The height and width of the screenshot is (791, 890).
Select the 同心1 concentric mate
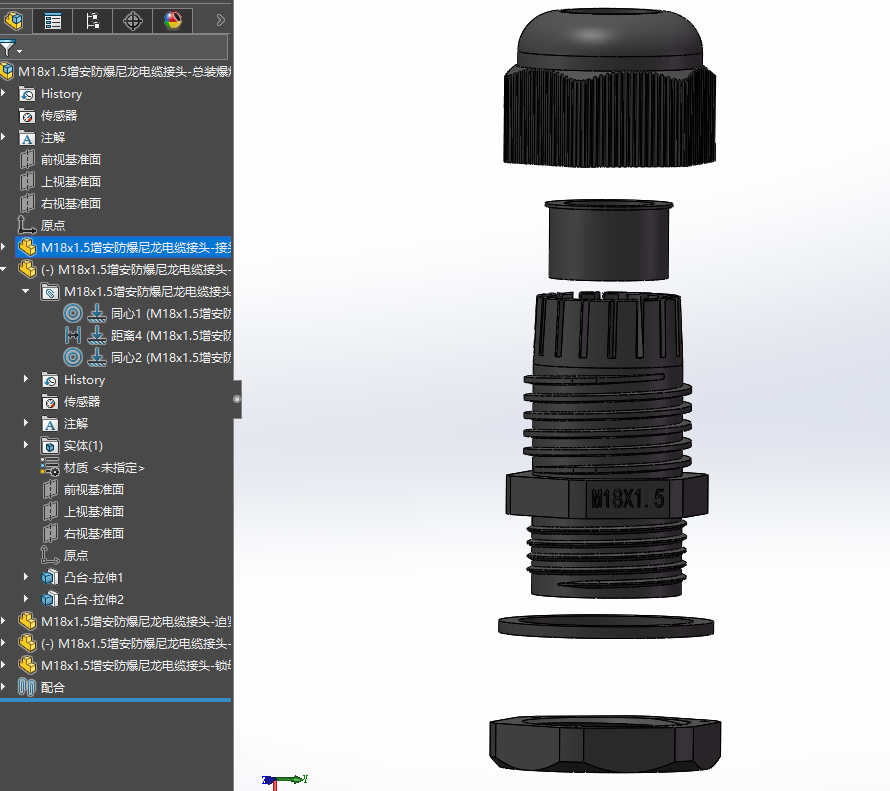click(x=170, y=314)
